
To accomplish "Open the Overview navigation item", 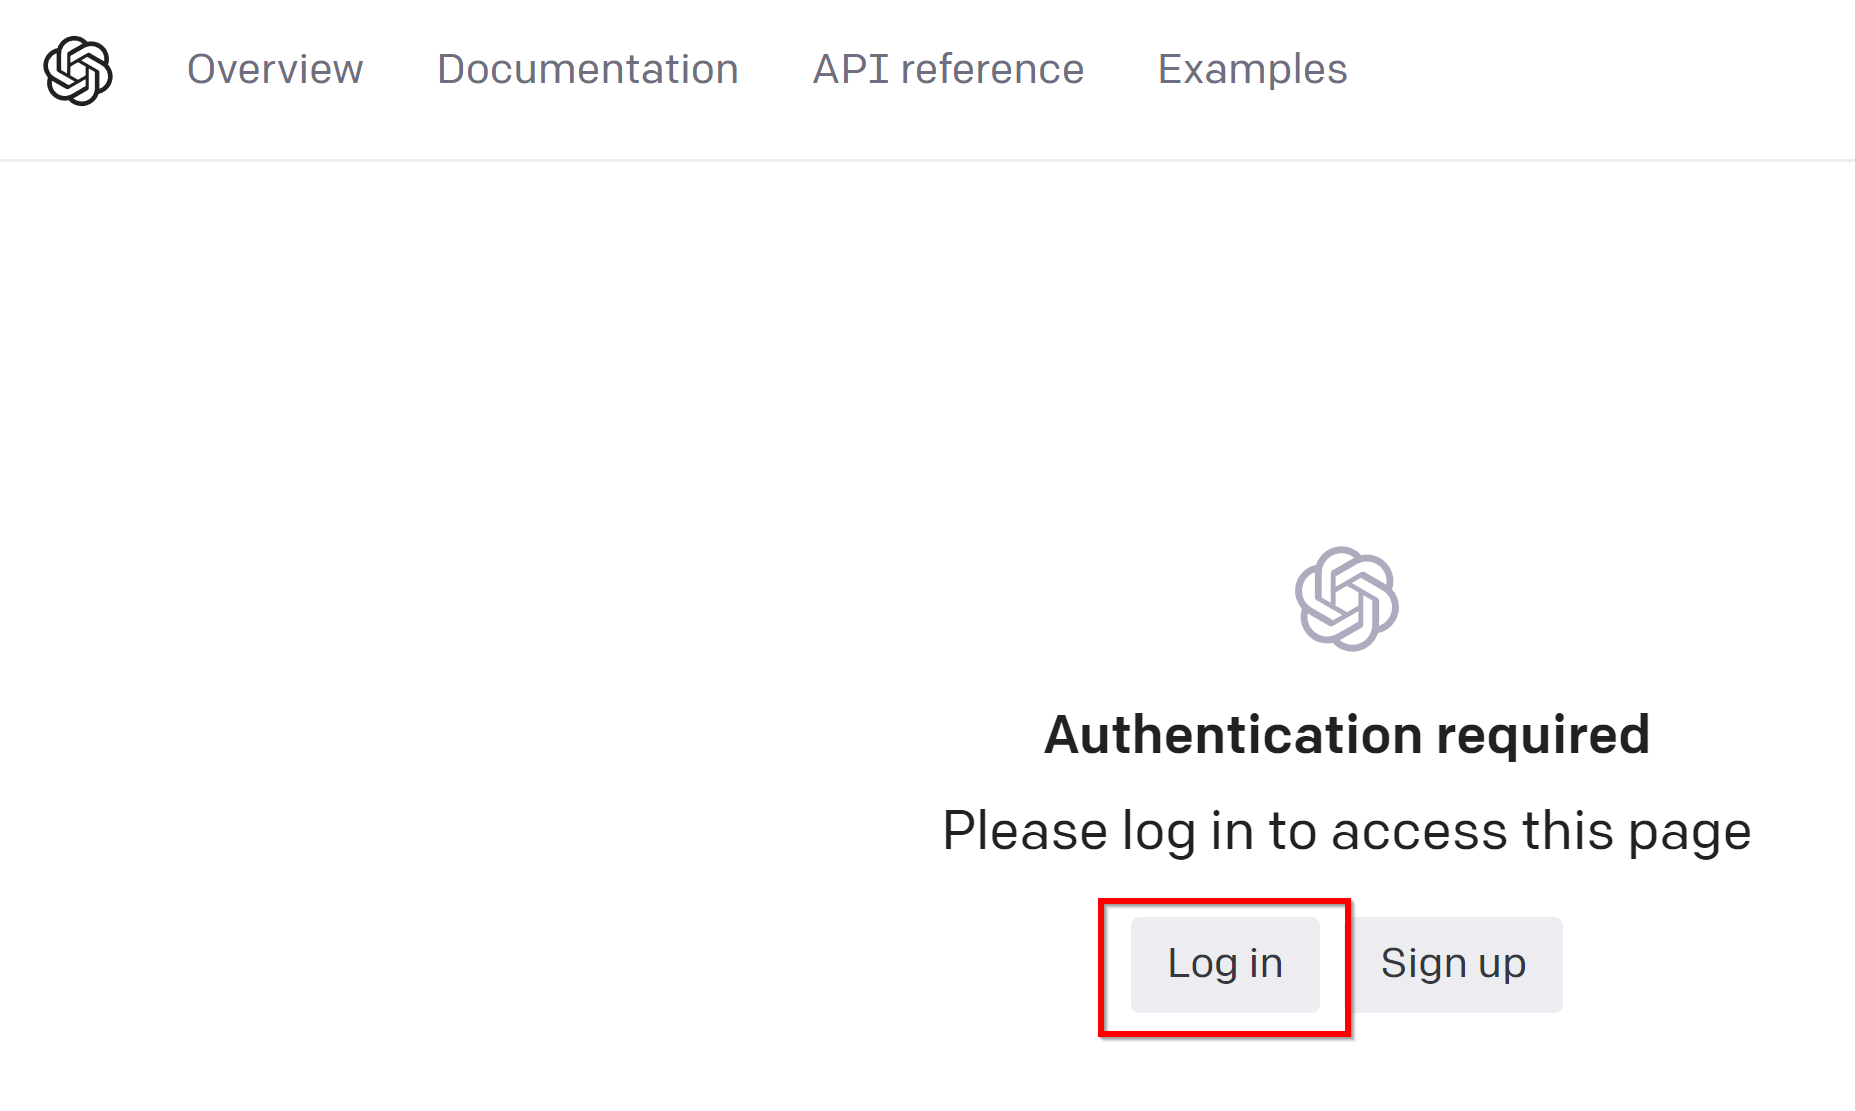I will (x=275, y=69).
